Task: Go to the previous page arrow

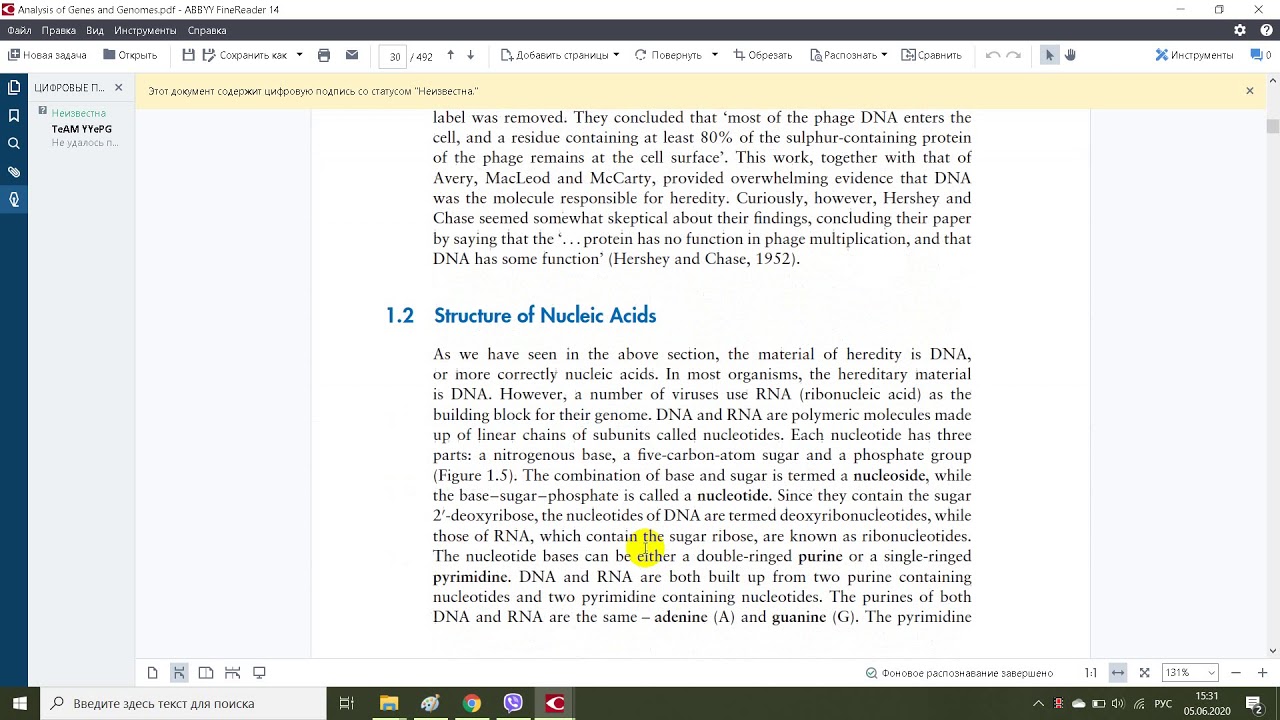Action: pyautogui.click(x=450, y=55)
